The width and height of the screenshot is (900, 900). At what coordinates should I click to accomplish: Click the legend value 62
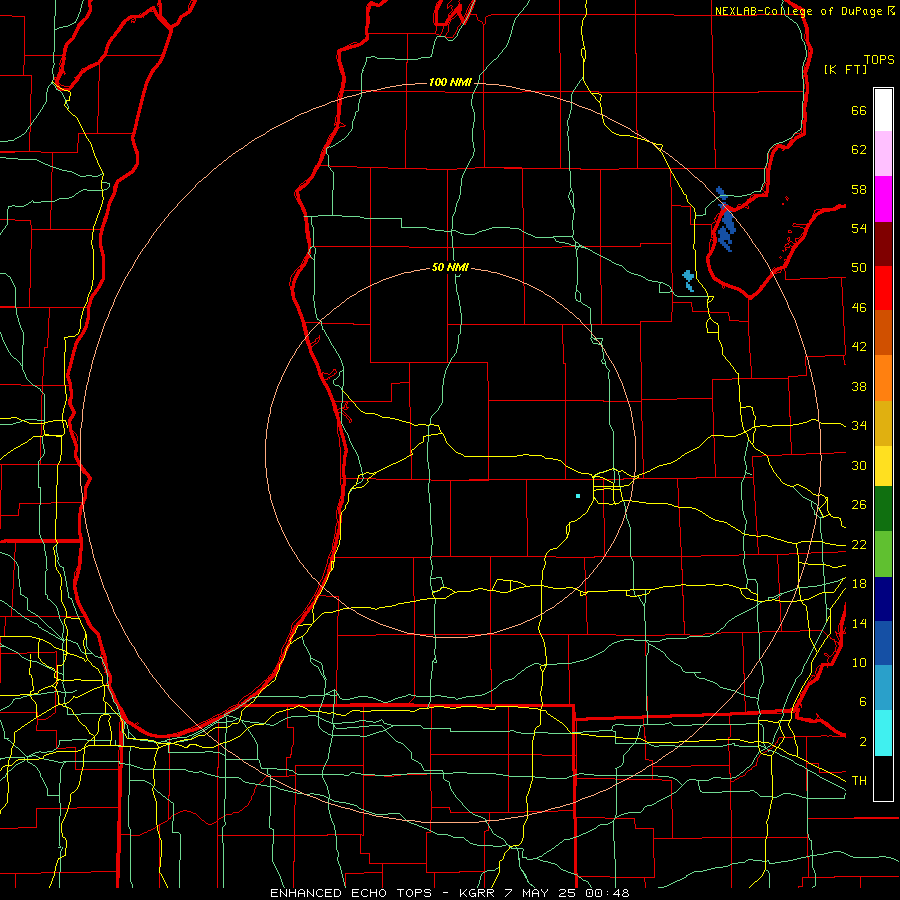click(x=859, y=150)
